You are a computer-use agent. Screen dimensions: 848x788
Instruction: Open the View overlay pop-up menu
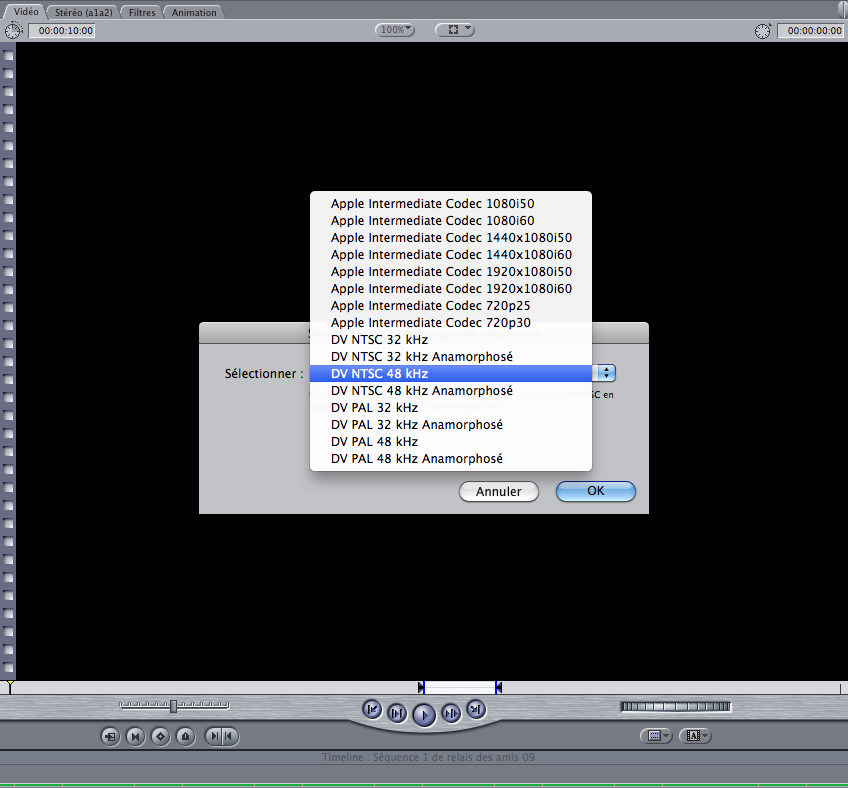[x=455, y=30]
